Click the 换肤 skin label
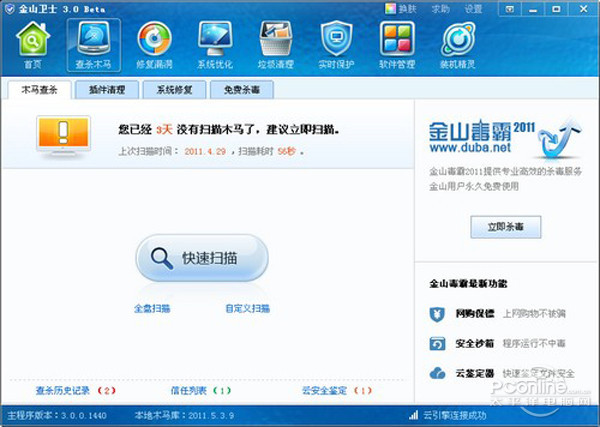The height and width of the screenshot is (427, 600). click(407, 9)
